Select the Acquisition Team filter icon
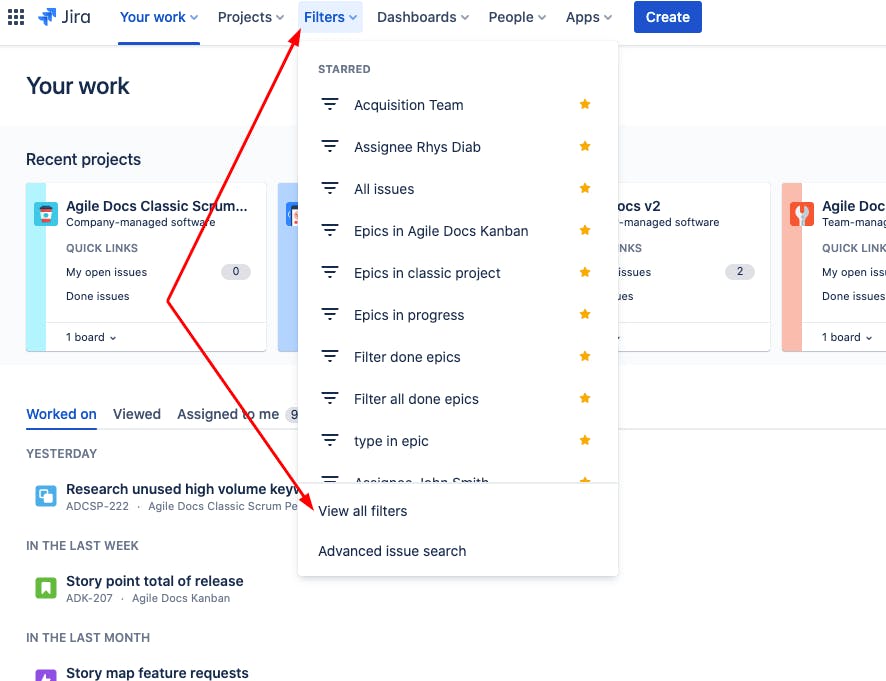 click(330, 105)
